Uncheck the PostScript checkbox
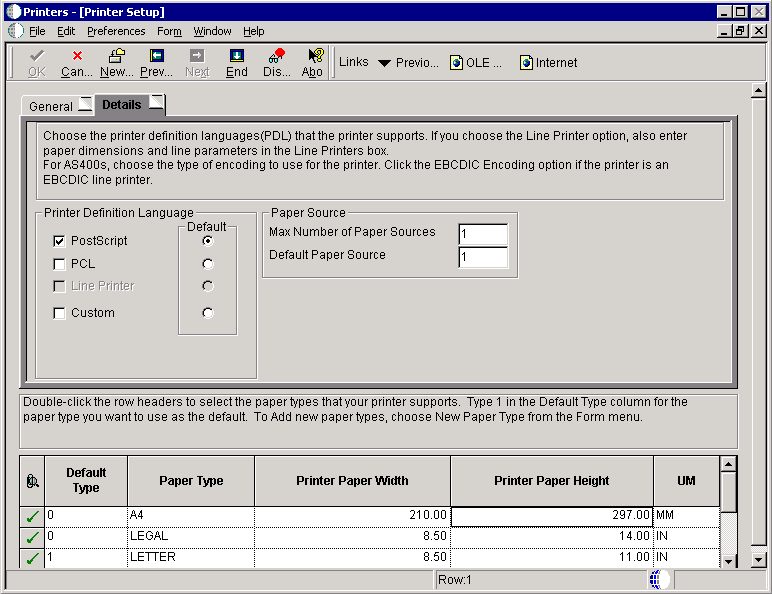The height and width of the screenshot is (594, 772). coord(59,241)
